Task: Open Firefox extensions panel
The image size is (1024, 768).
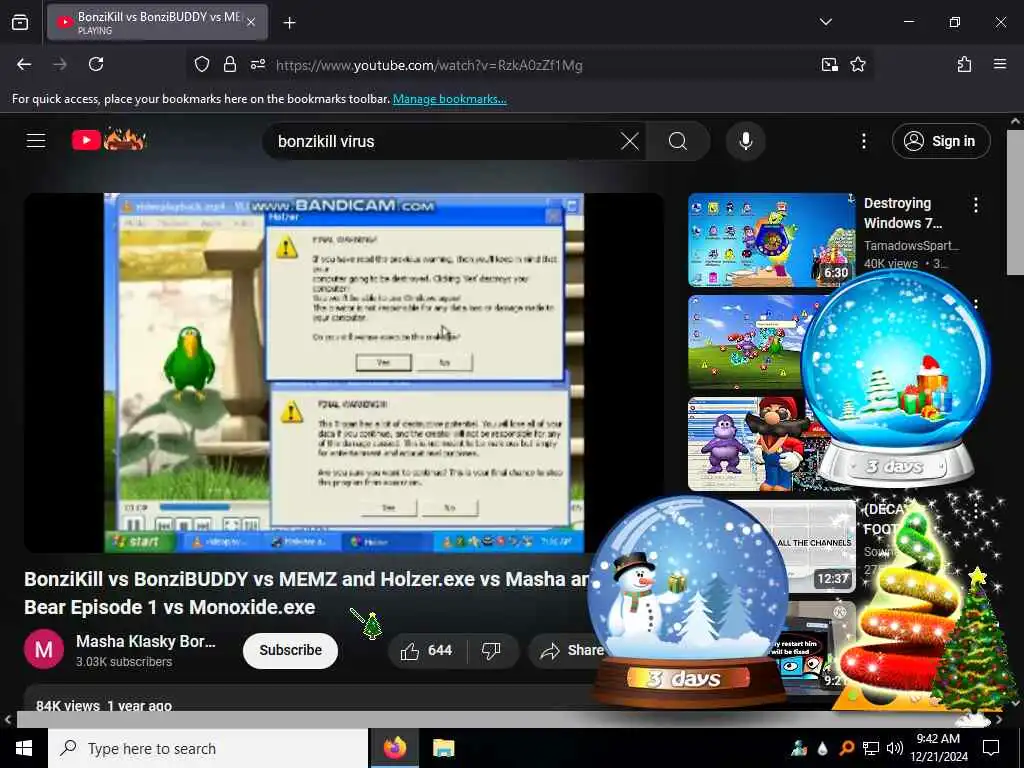Action: (964, 64)
